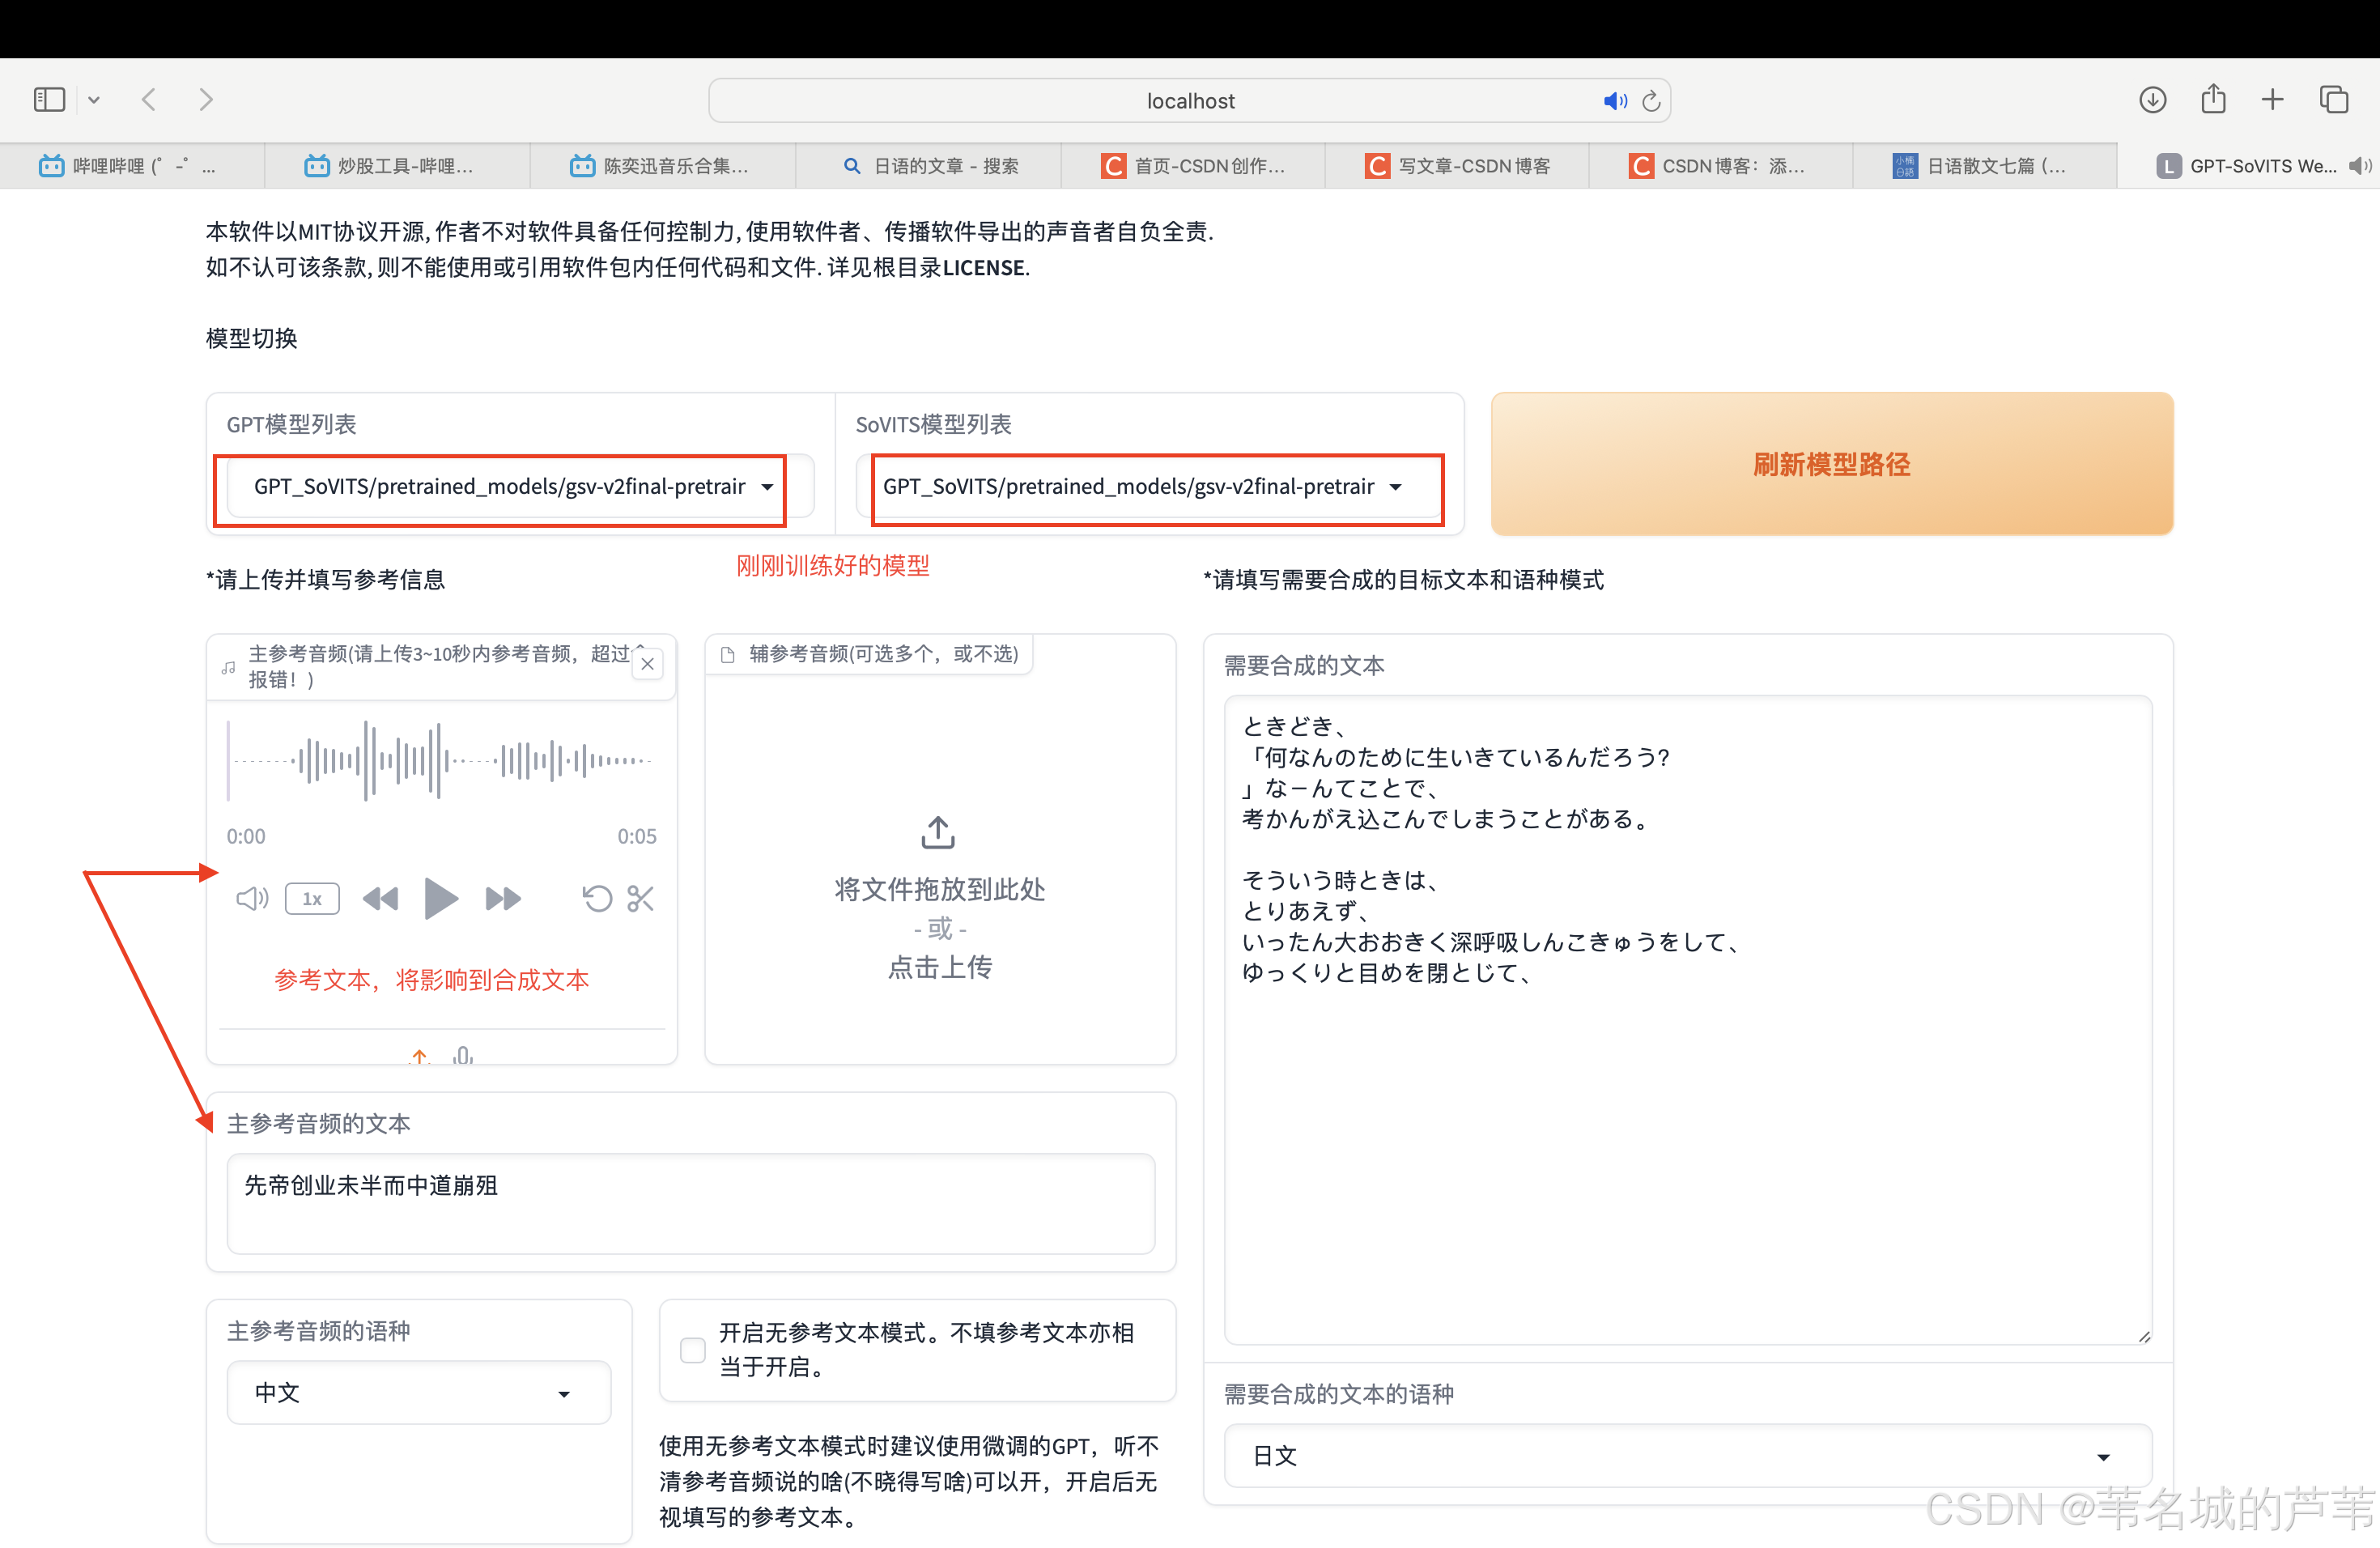Enable no-reference-text mode checkbox
2380x1548 pixels.
click(x=692, y=1349)
